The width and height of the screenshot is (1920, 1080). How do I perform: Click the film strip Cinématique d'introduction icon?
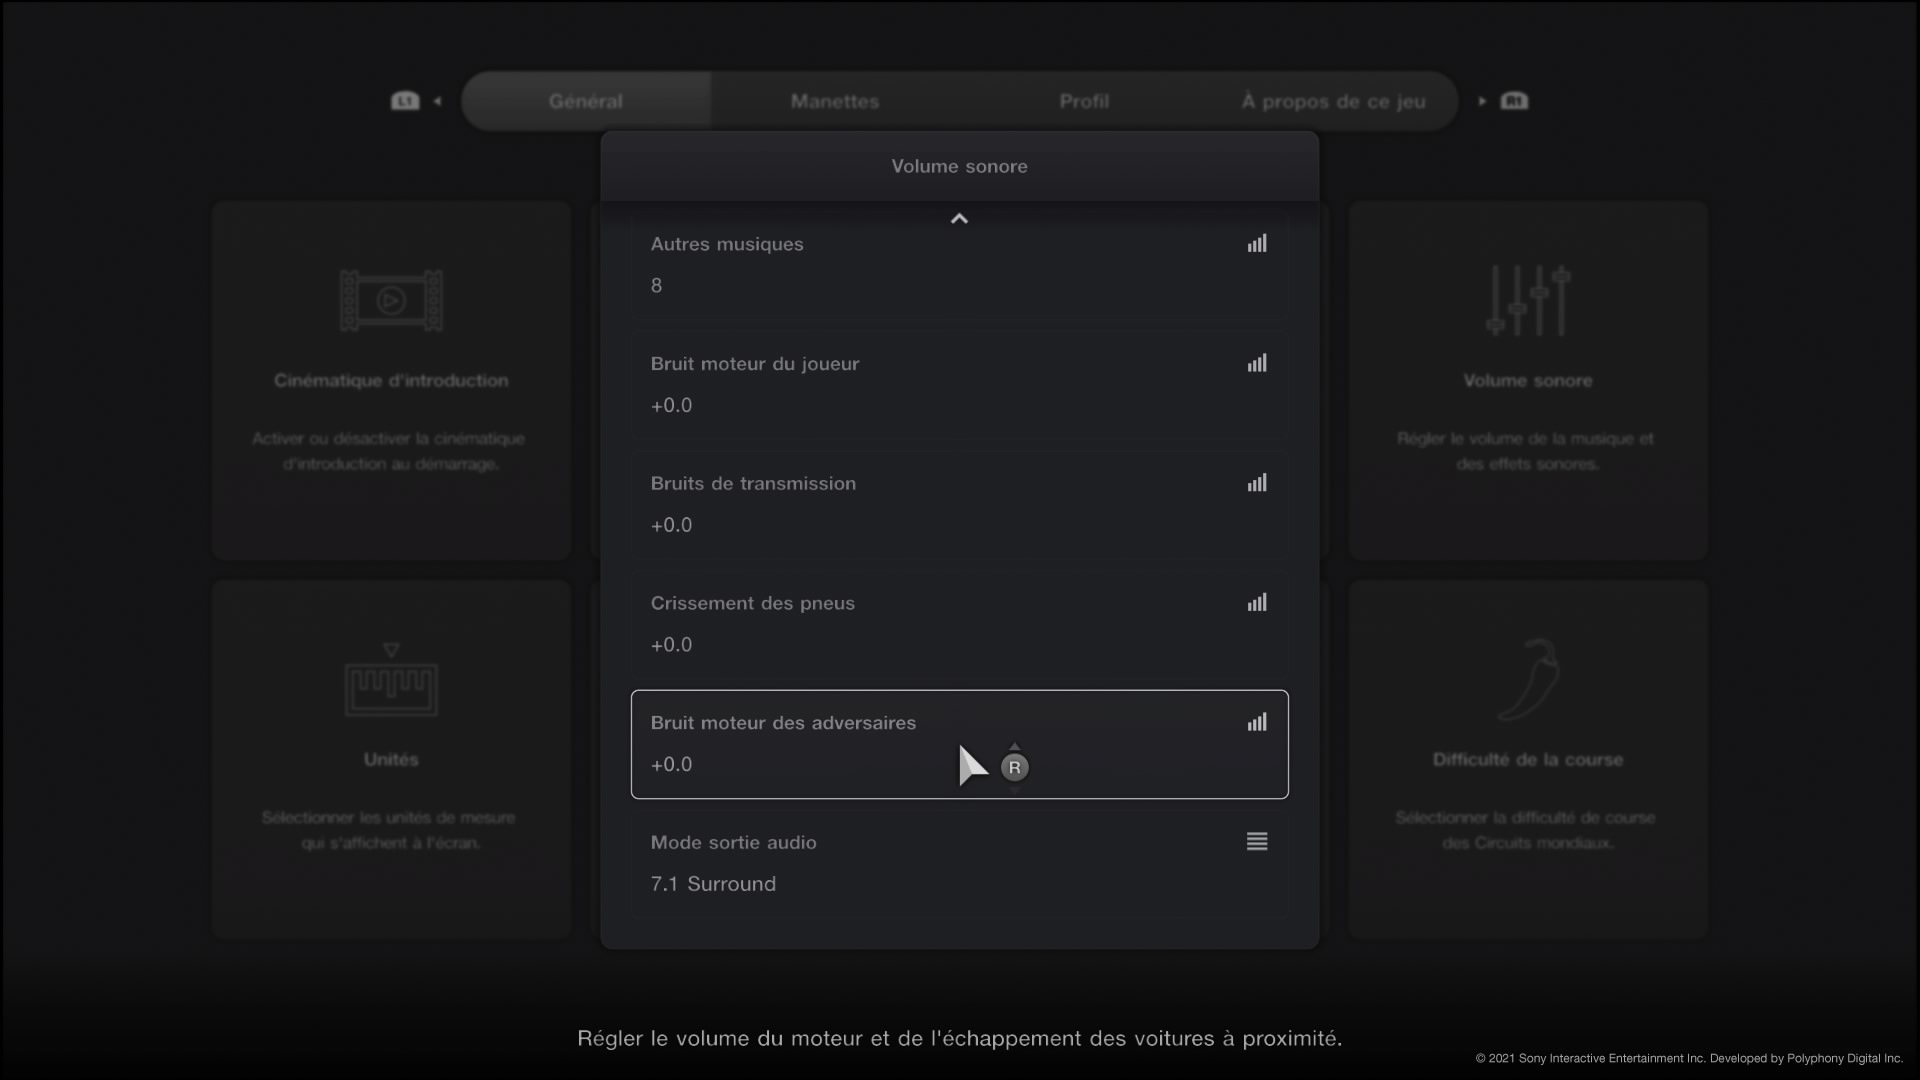coord(391,300)
